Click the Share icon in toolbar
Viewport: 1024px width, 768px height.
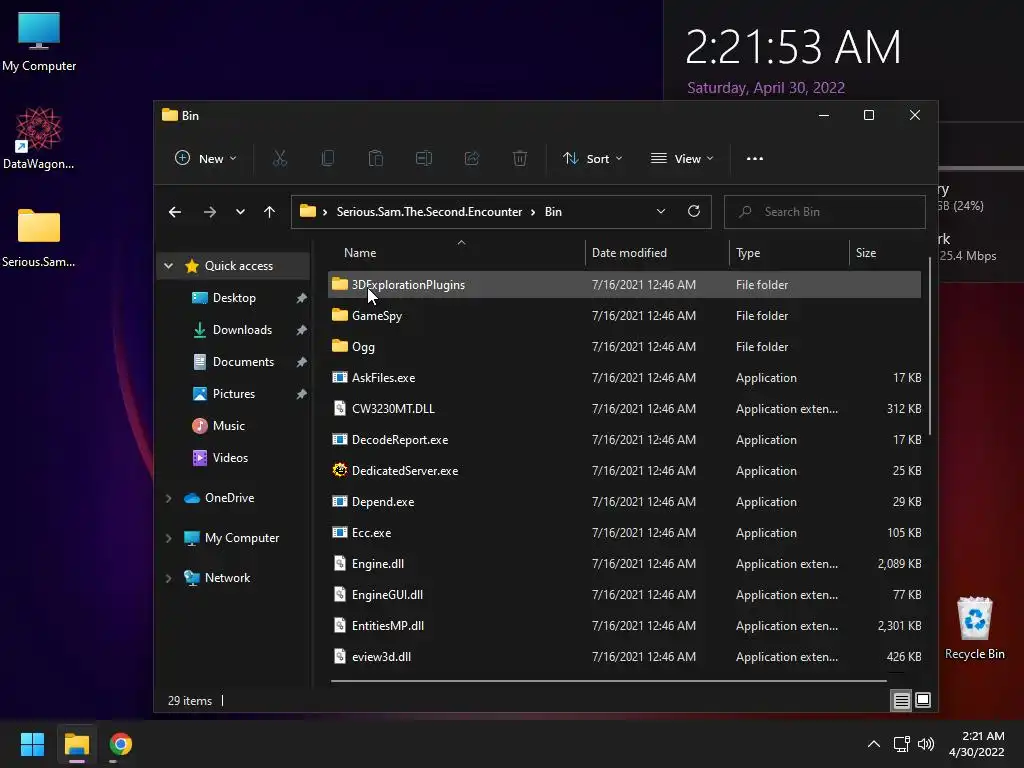tap(472, 158)
